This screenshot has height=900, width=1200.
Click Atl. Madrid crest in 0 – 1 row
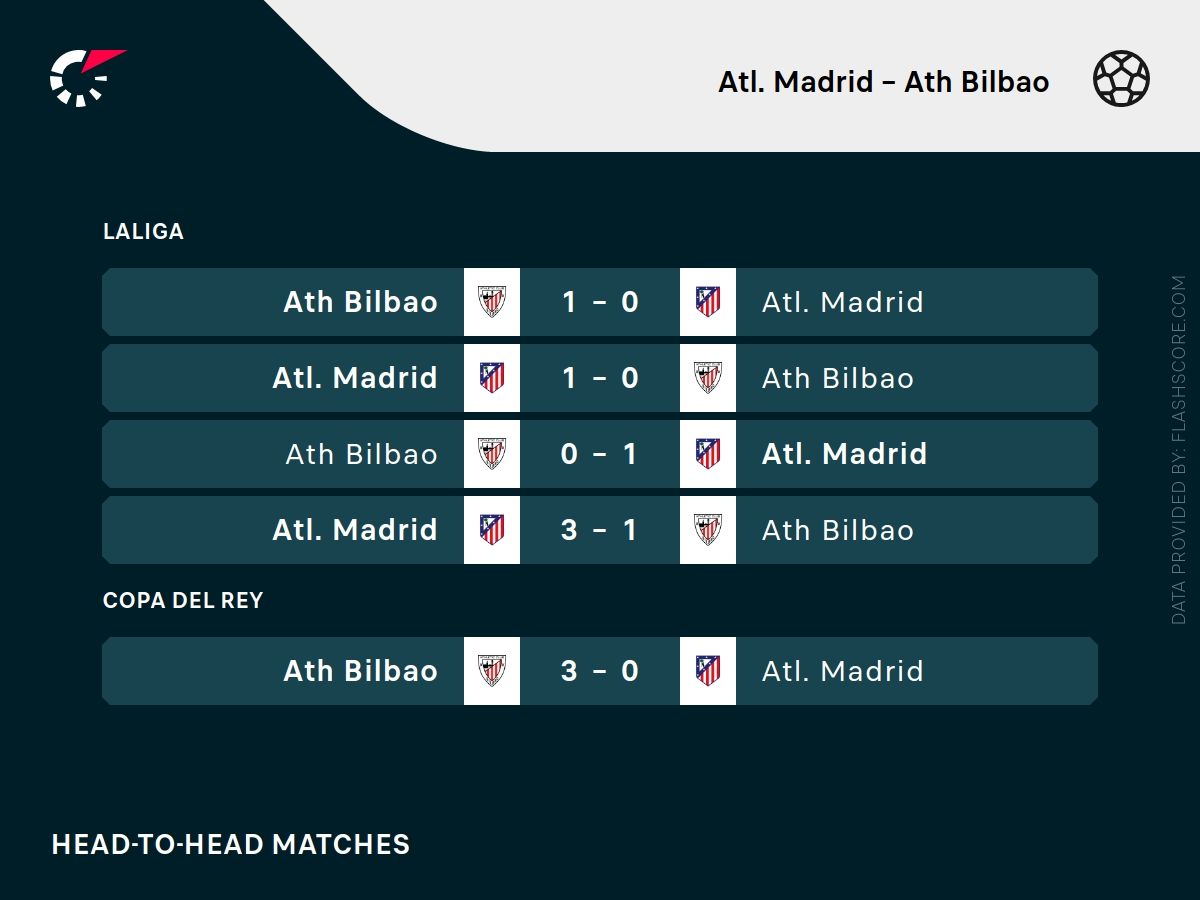pyautogui.click(x=708, y=454)
